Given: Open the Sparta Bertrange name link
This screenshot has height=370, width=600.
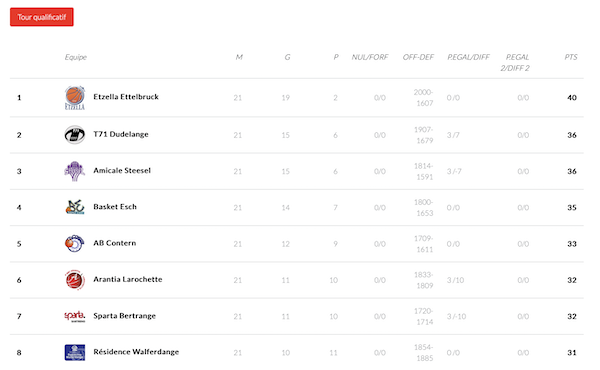Looking at the screenshot, I should (x=124, y=316).
